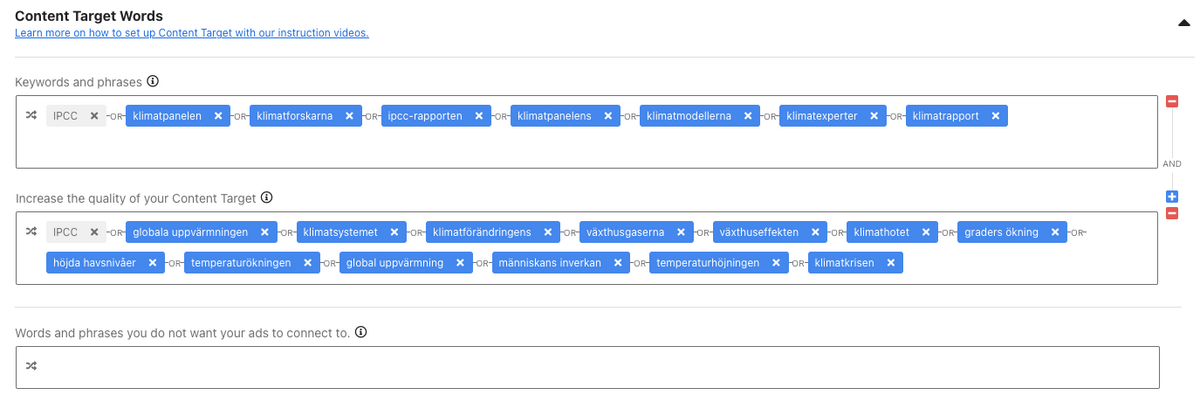Image resolution: width=1200 pixels, height=409 pixels.
Task: Click shuffle icon in Keywords and phrases box
Action: pos(31,116)
